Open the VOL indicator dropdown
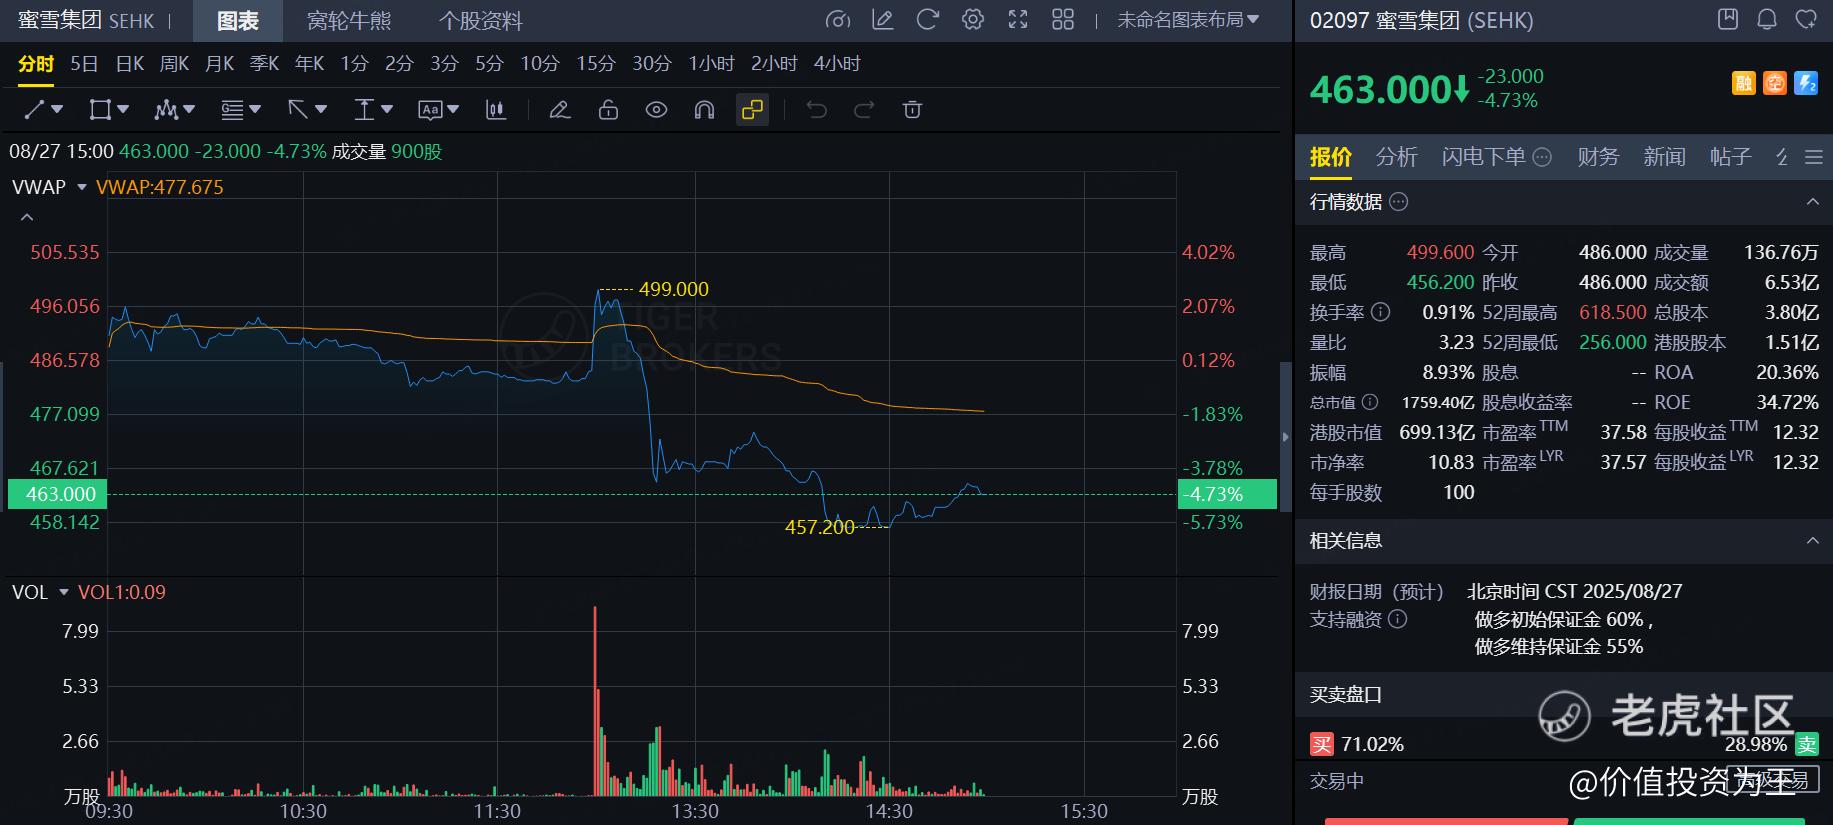1833x825 pixels. click(64, 592)
